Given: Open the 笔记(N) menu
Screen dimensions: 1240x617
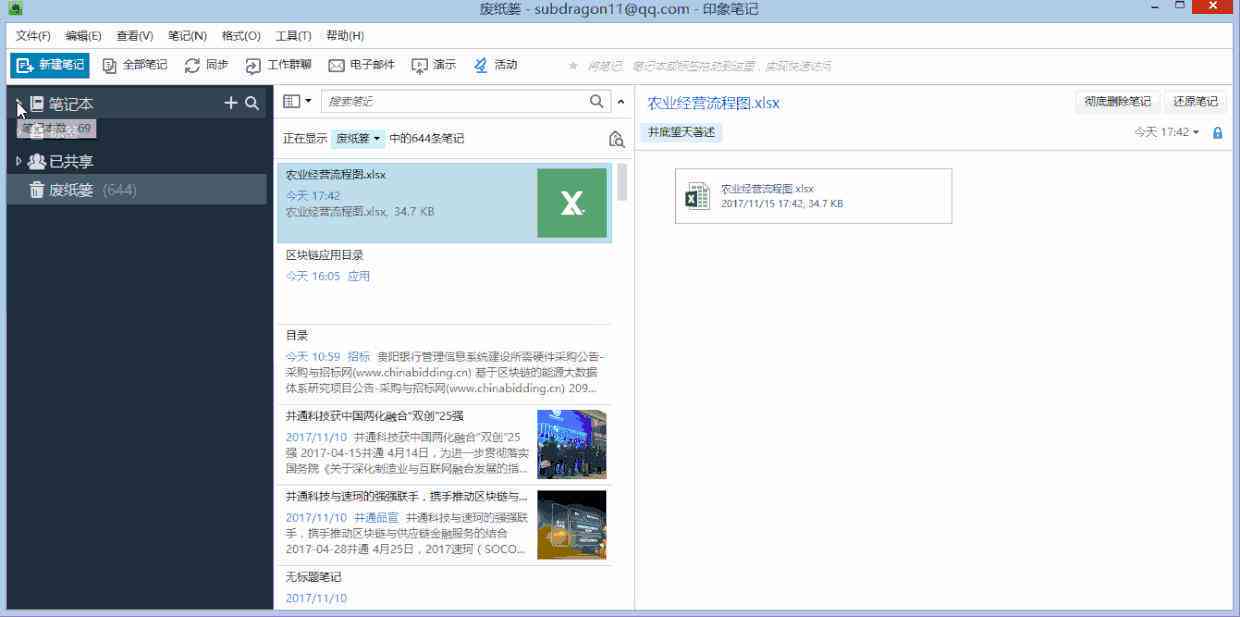Looking at the screenshot, I should (x=187, y=36).
